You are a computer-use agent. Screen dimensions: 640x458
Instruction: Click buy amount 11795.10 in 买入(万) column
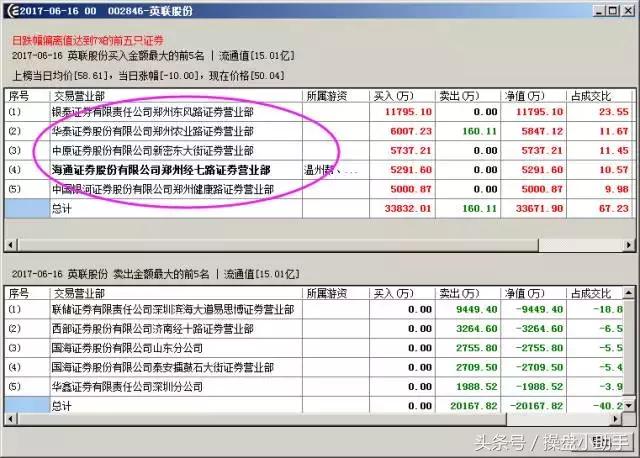408,112
